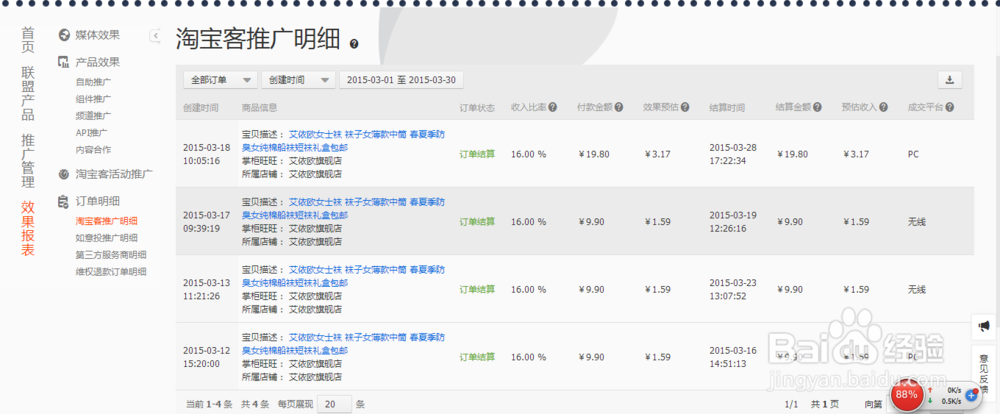Select 淘宝客推广明细 submenu item
1000x414 pixels.
pyautogui.click(x=107, y=221)
